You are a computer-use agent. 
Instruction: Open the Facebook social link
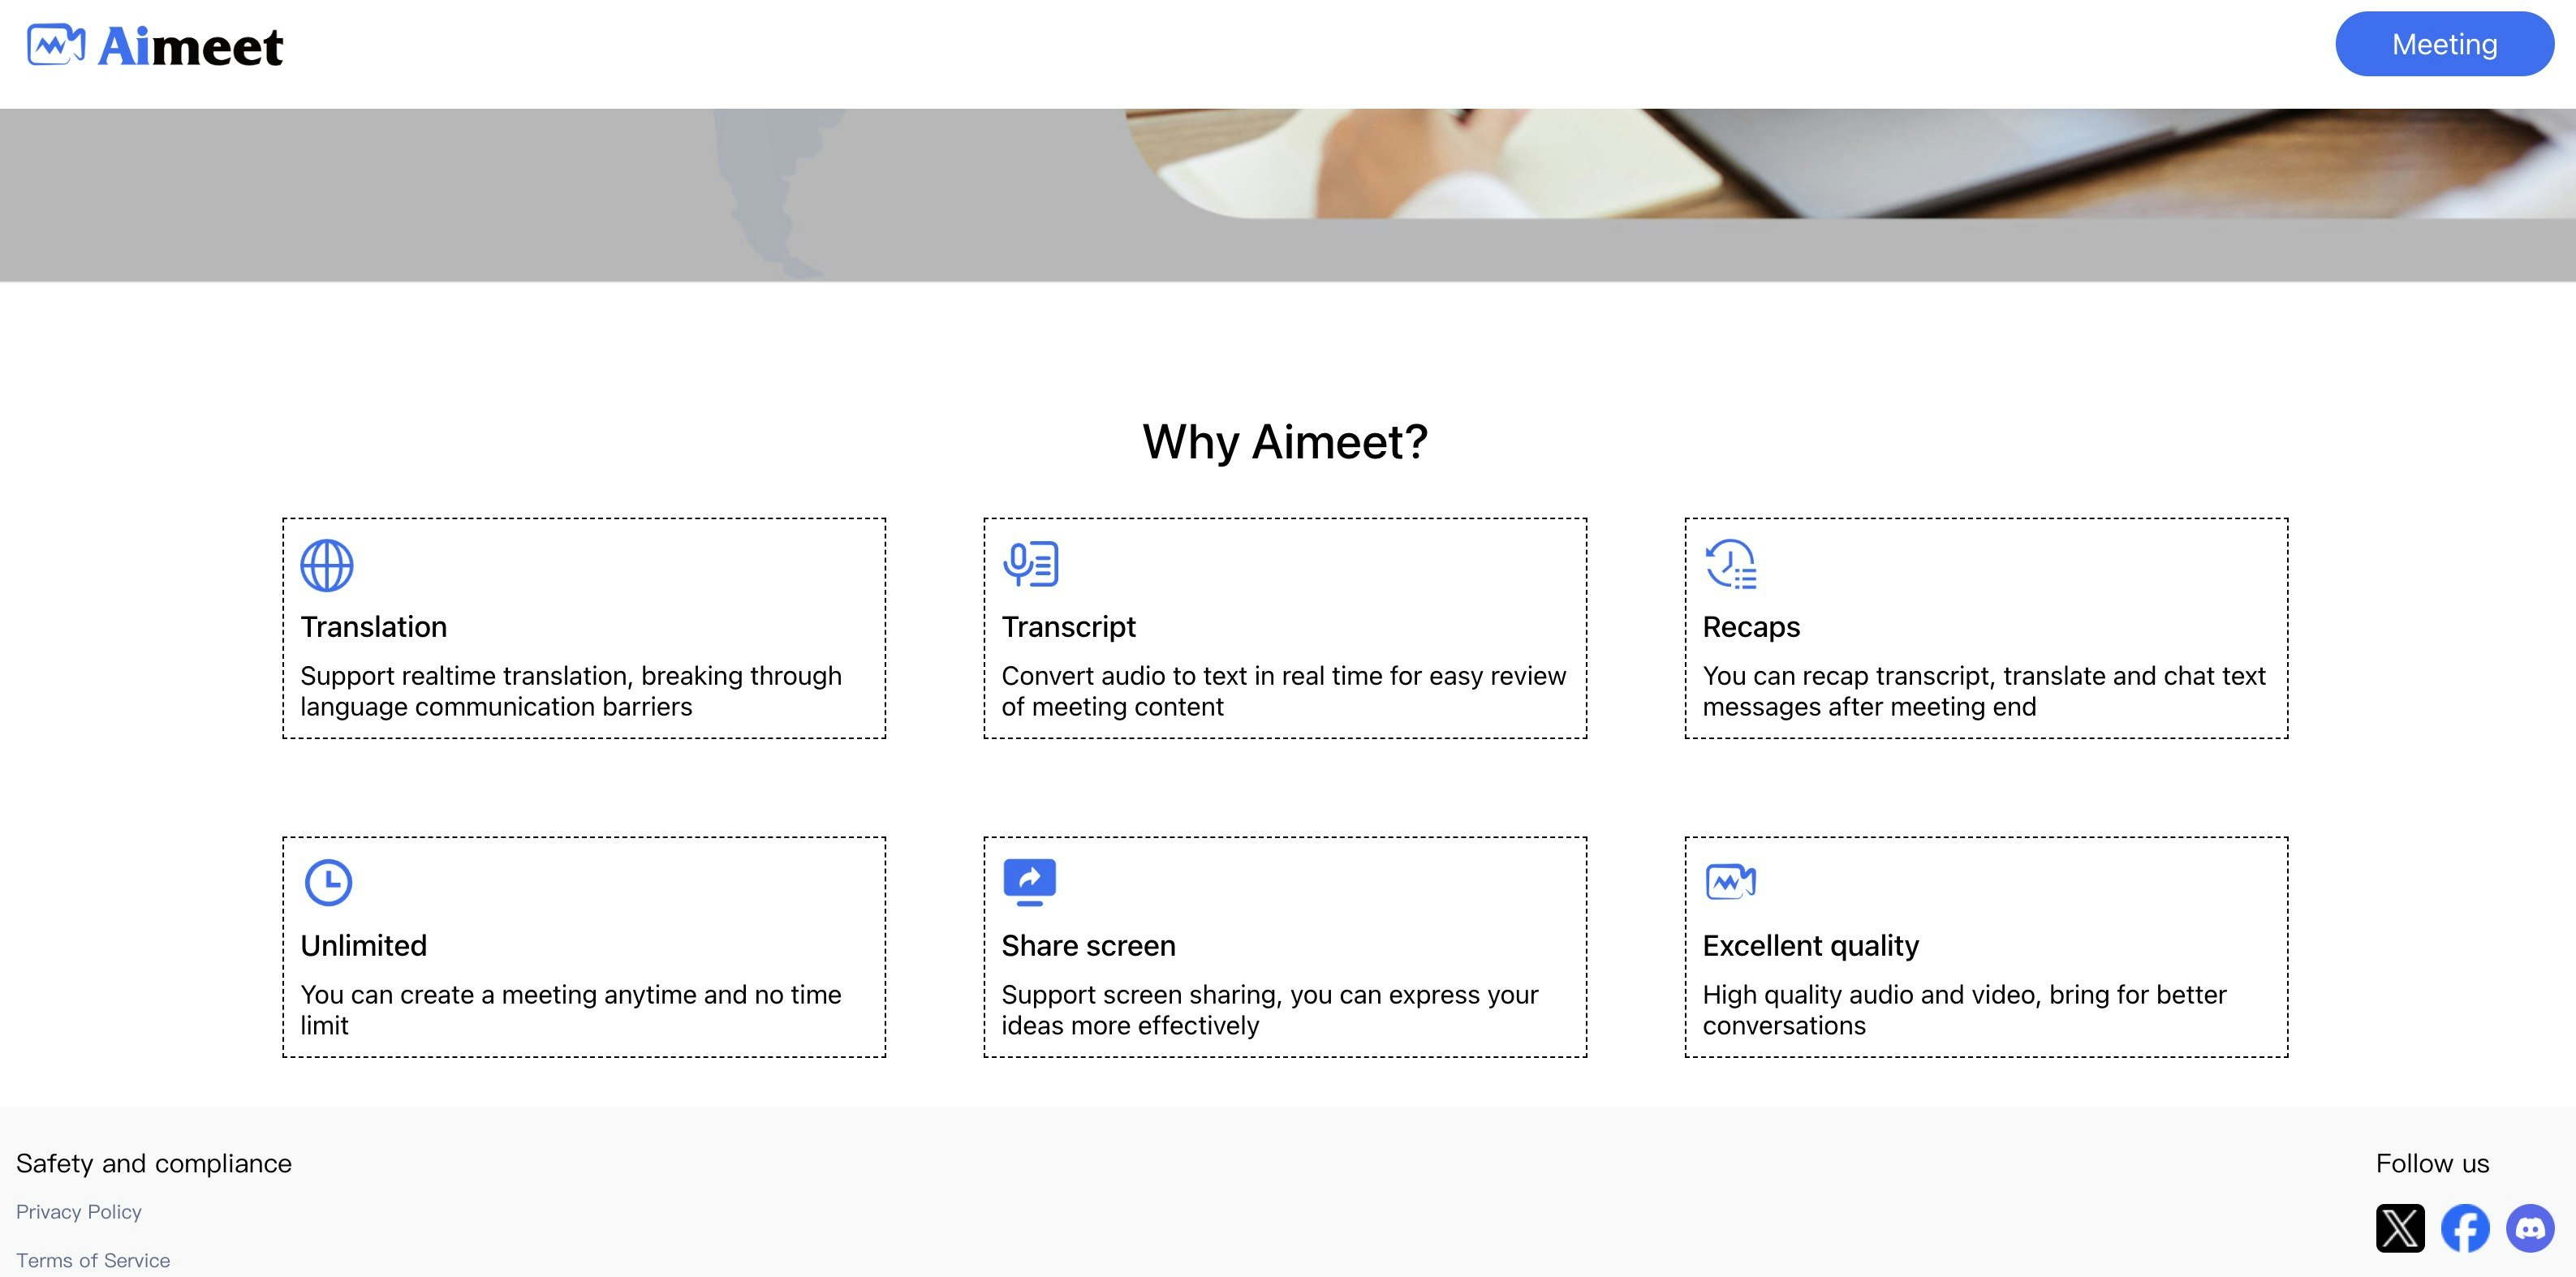coord(2465,1228)
